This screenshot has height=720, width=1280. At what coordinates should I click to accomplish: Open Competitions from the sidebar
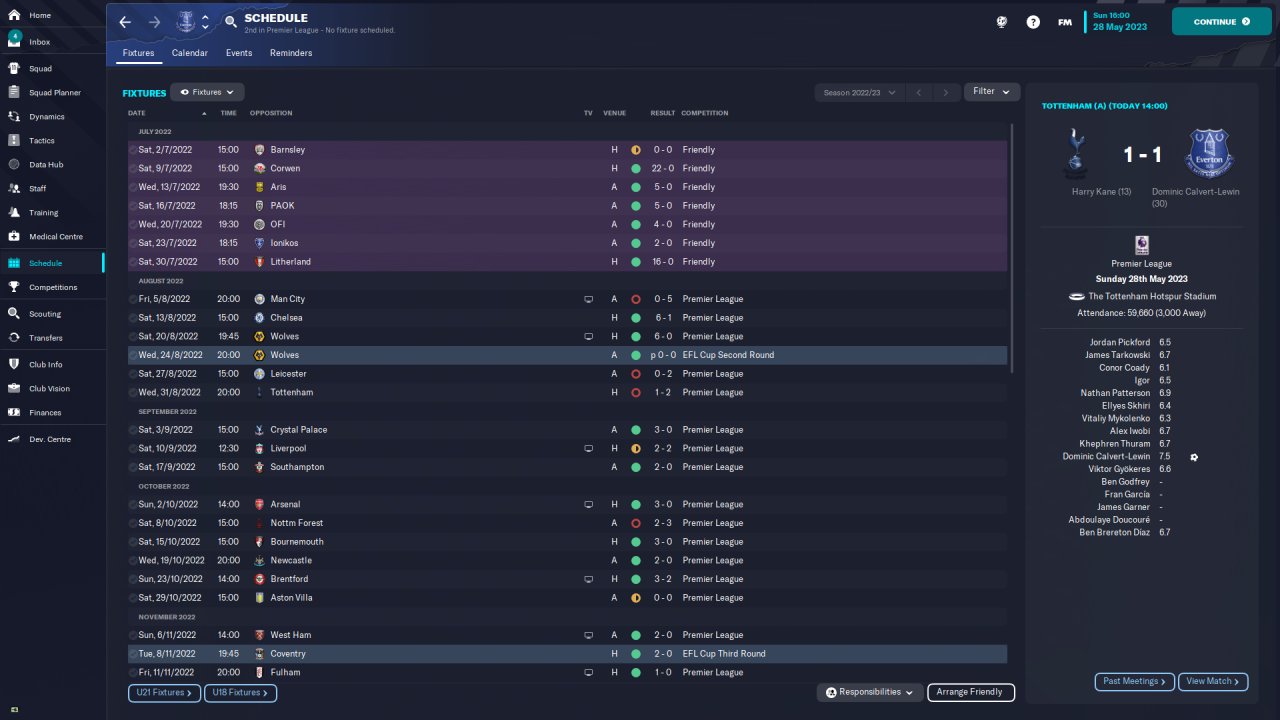pyautogui.click(x=53, y=287)
